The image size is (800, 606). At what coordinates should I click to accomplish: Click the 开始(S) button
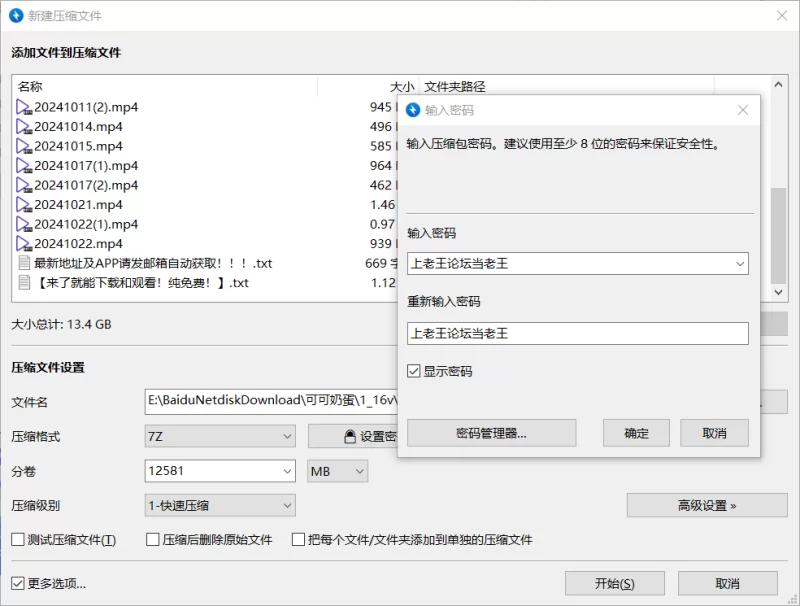pyautogui.click(x=615, y=584)
